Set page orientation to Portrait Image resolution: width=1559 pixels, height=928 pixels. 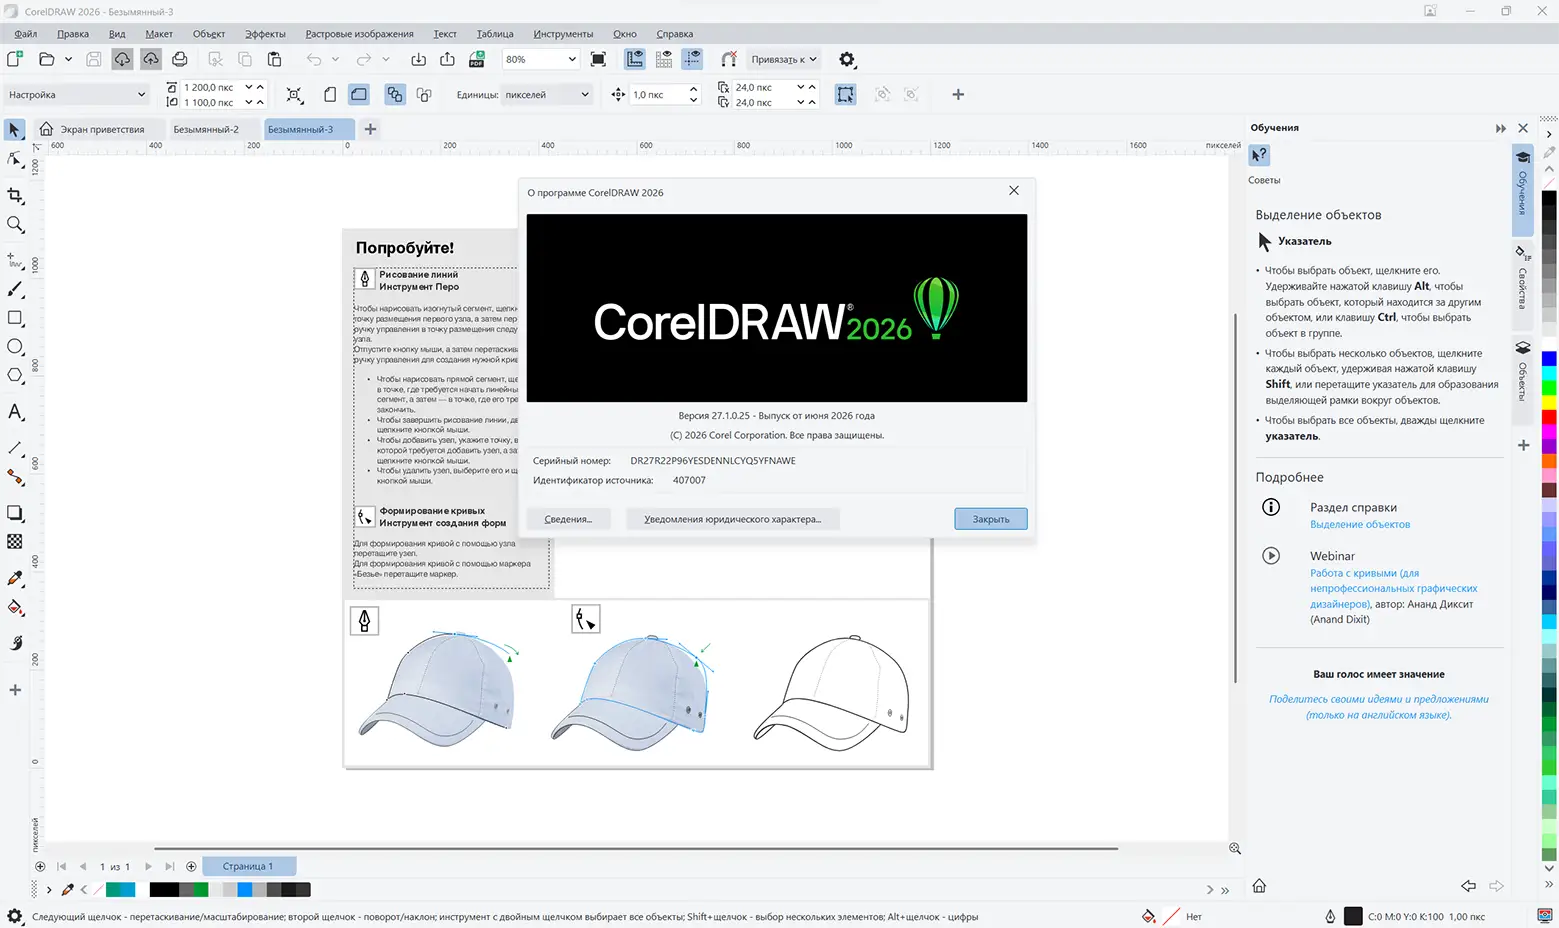pos(330,94)
